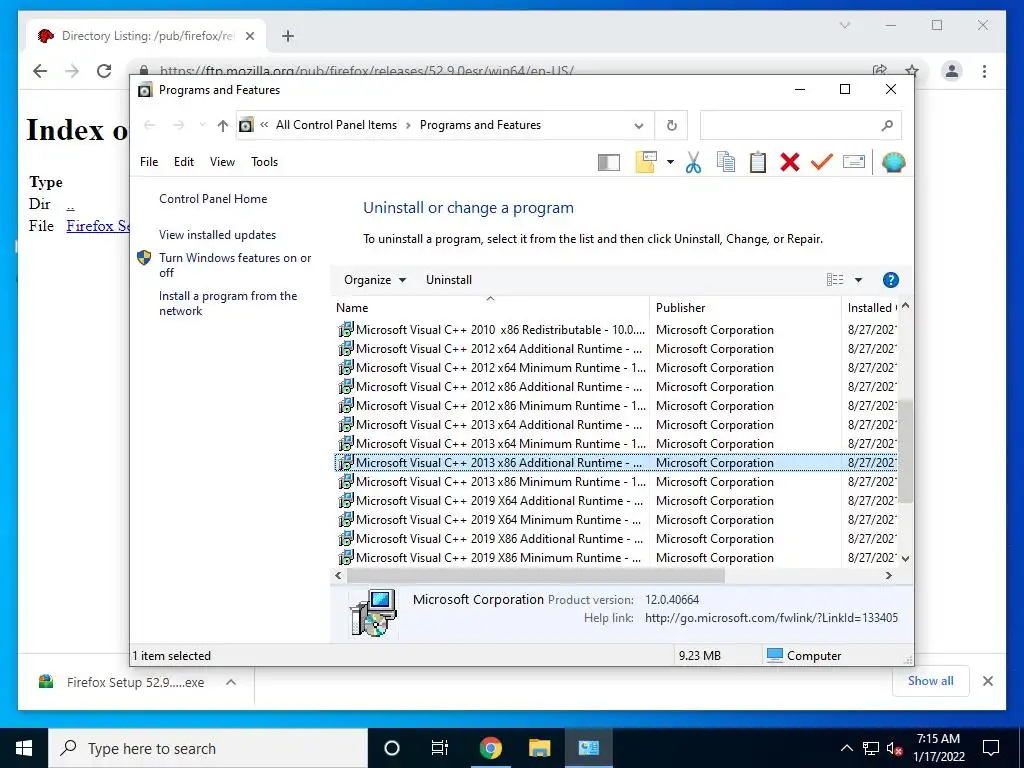
Task: Select Visual C++ 2012 x86 Minimum Runtime
Action: pos(616,406)
